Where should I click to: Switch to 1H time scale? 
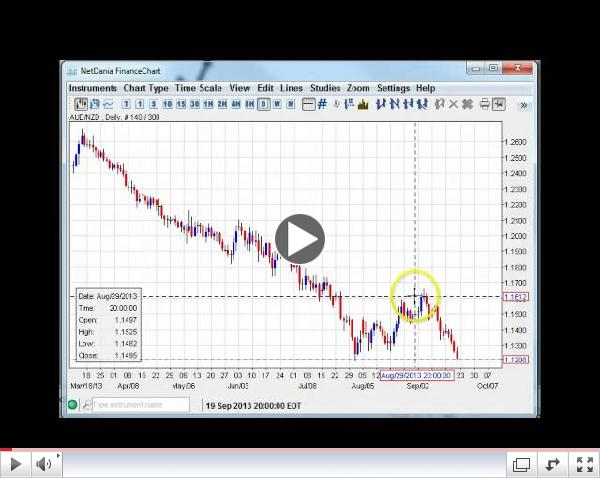pos(209,104)
